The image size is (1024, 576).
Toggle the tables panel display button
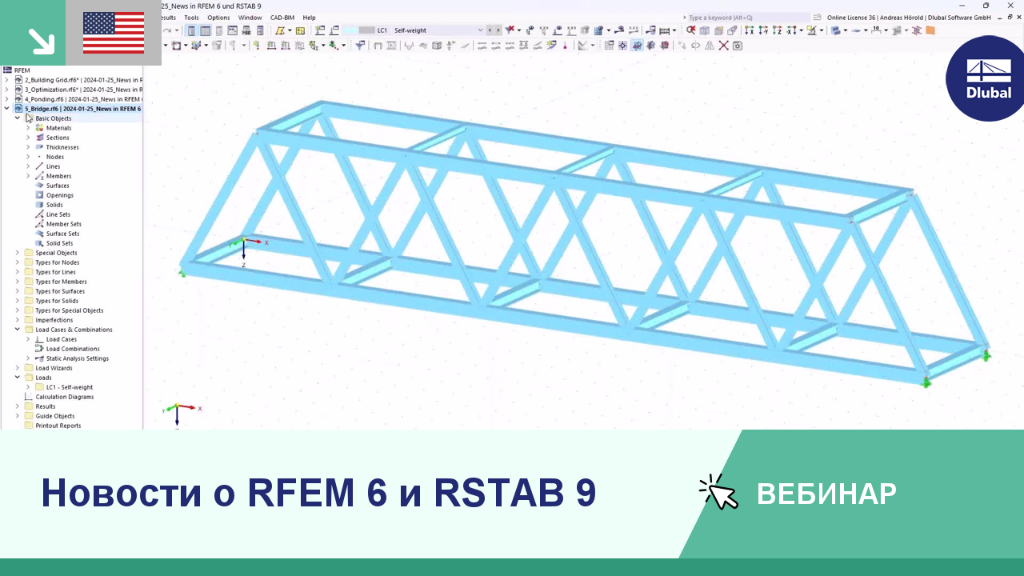click(x=205, y=30)
